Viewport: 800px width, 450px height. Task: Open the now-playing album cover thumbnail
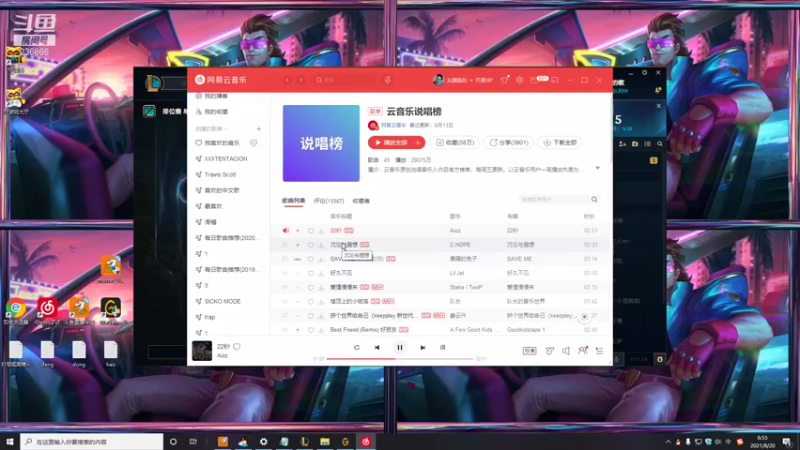click(202, 351)
